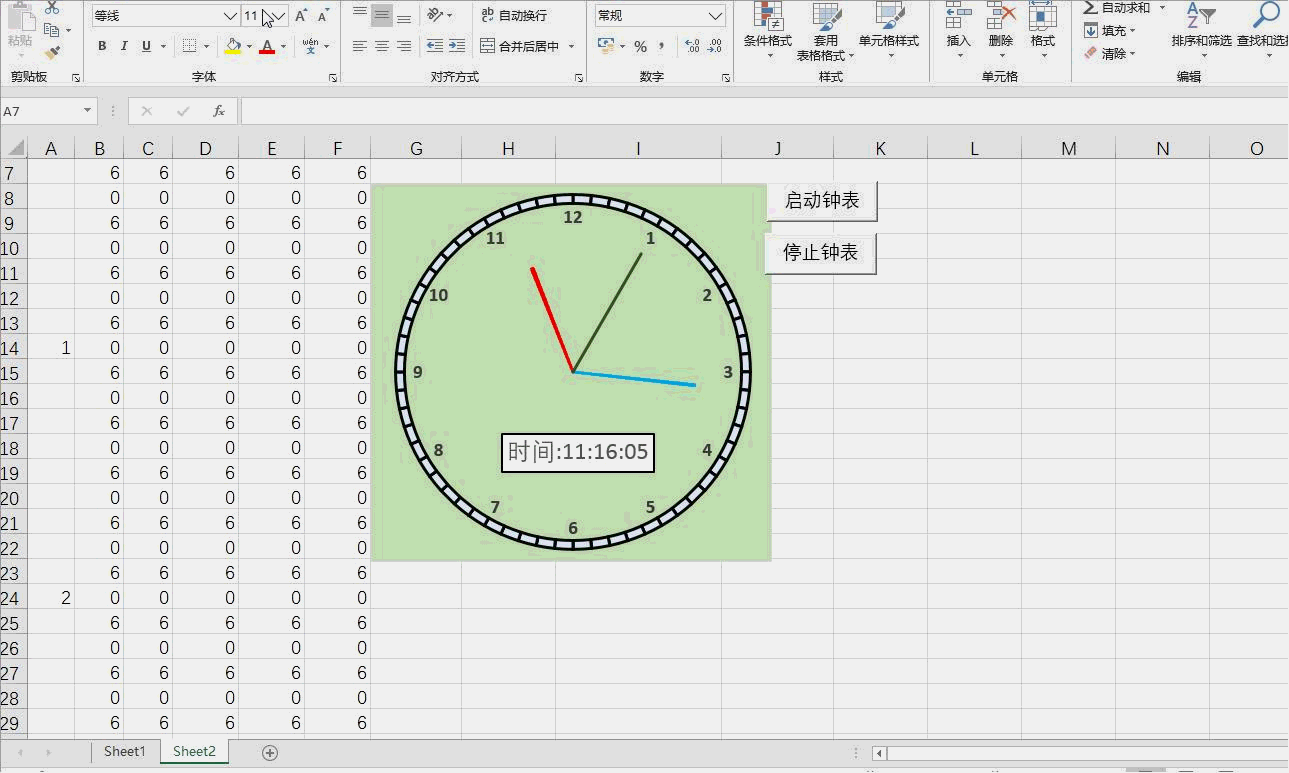The width and height of the screenshot is (1289, 773).
Task: Select middle vertical alignment icon
Action: [x=382, y=15]
